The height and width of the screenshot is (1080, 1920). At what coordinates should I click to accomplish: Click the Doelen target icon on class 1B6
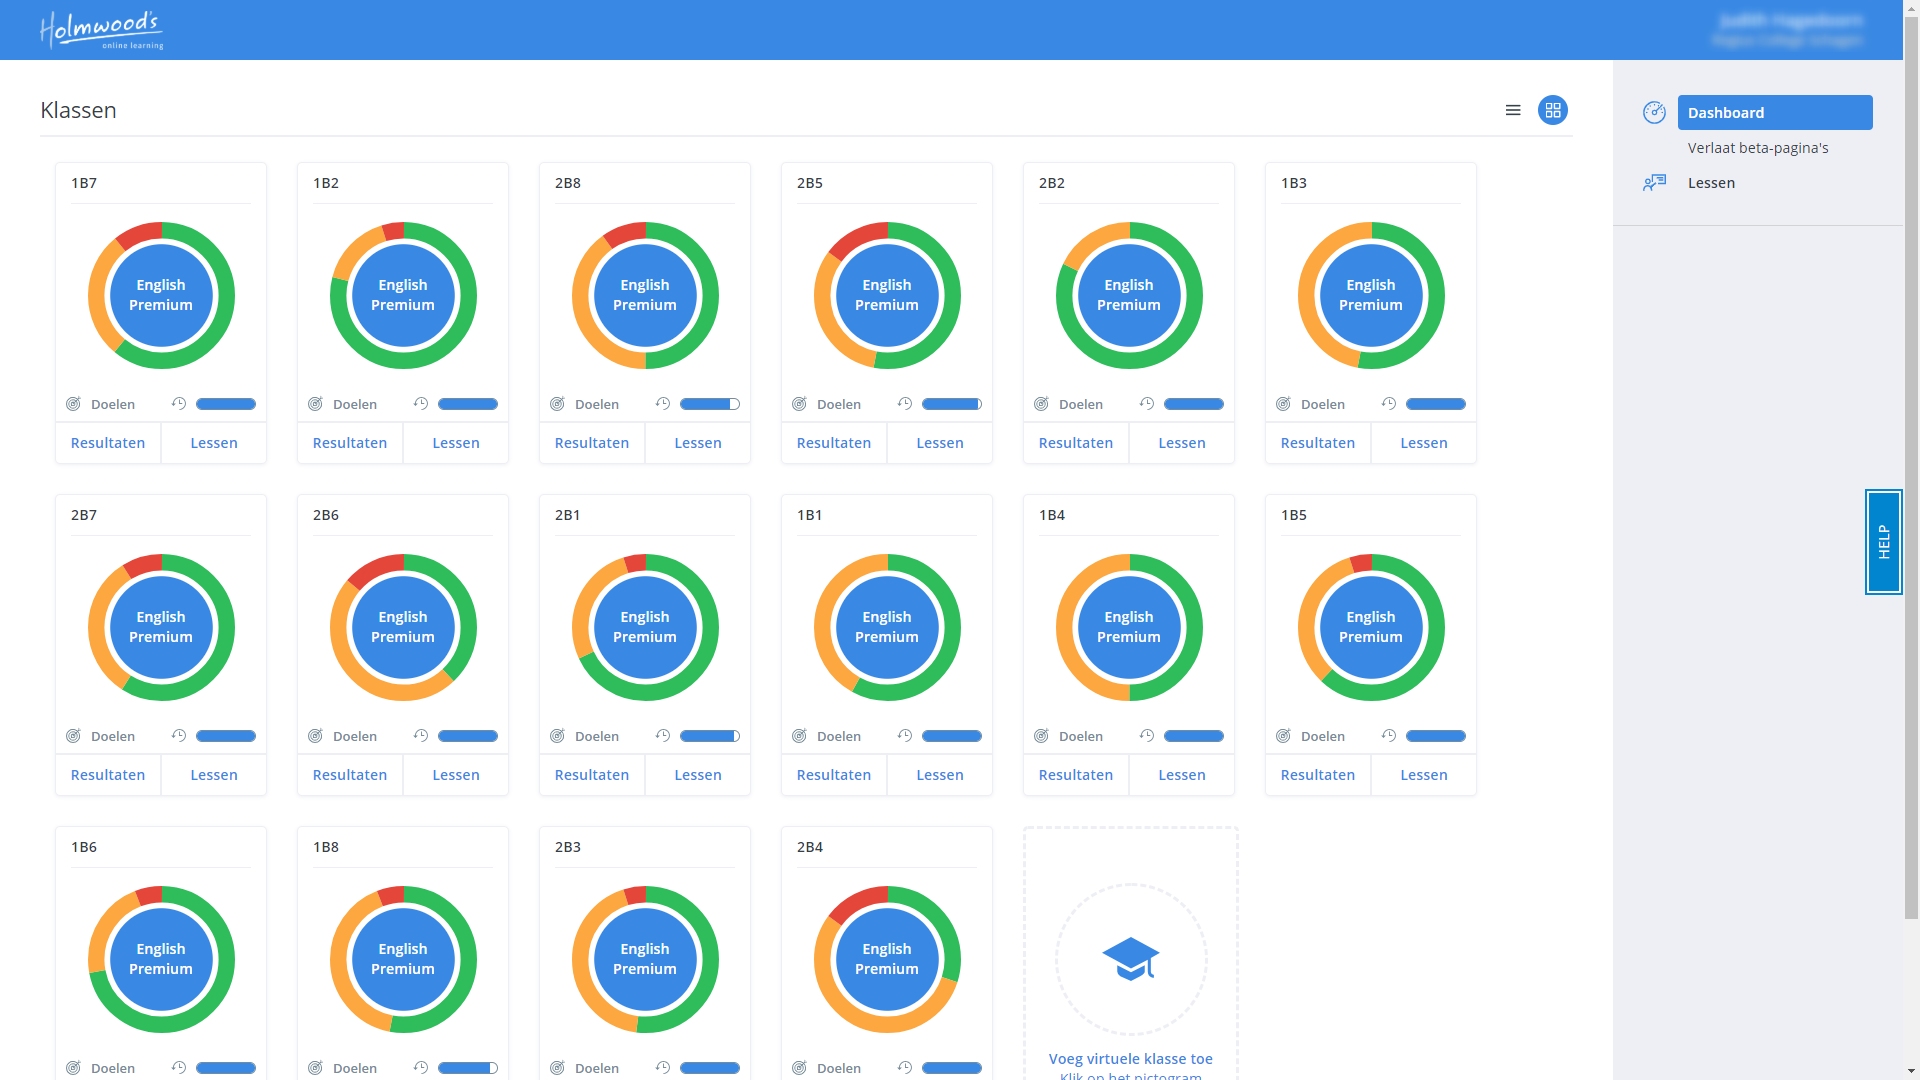tap(73, 1068)
